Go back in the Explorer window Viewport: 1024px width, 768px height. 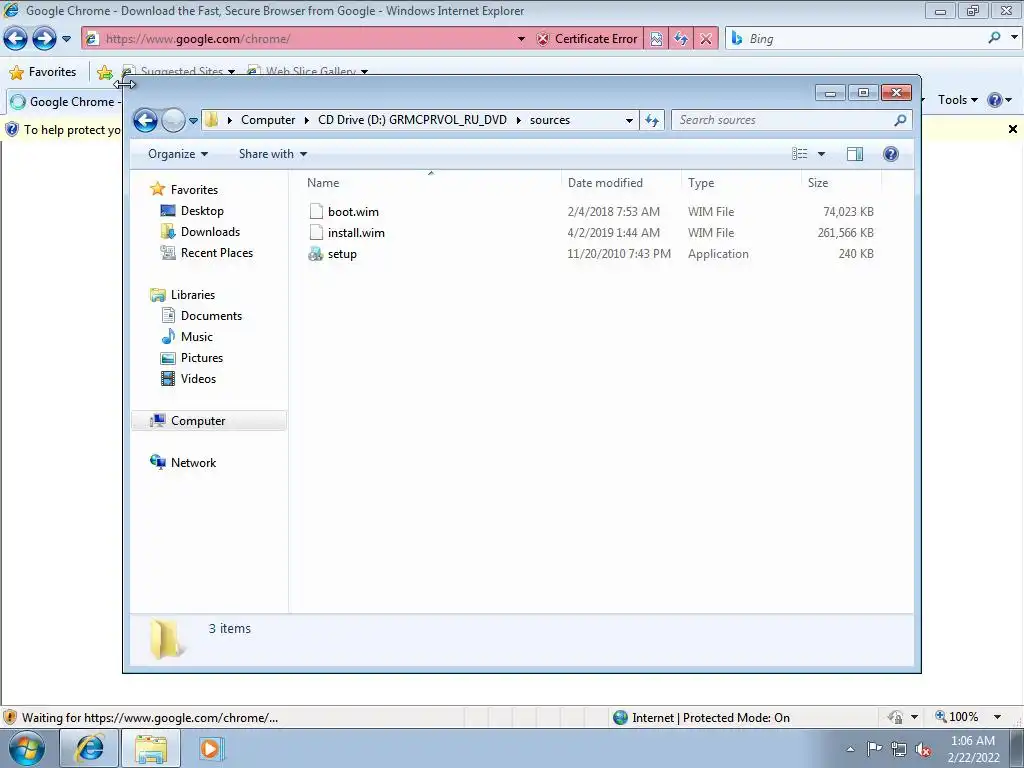point(145,120)
